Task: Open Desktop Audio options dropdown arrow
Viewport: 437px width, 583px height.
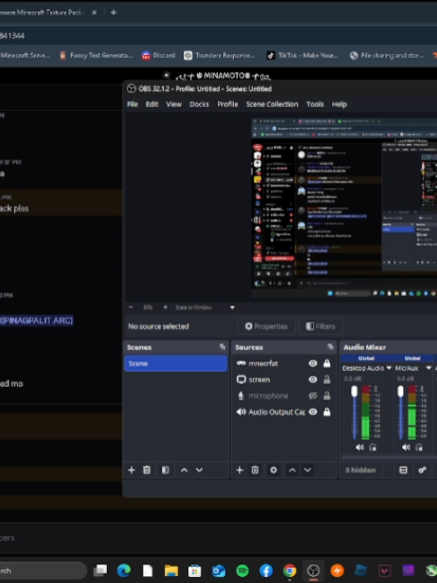Action: [x=389, y=368]
